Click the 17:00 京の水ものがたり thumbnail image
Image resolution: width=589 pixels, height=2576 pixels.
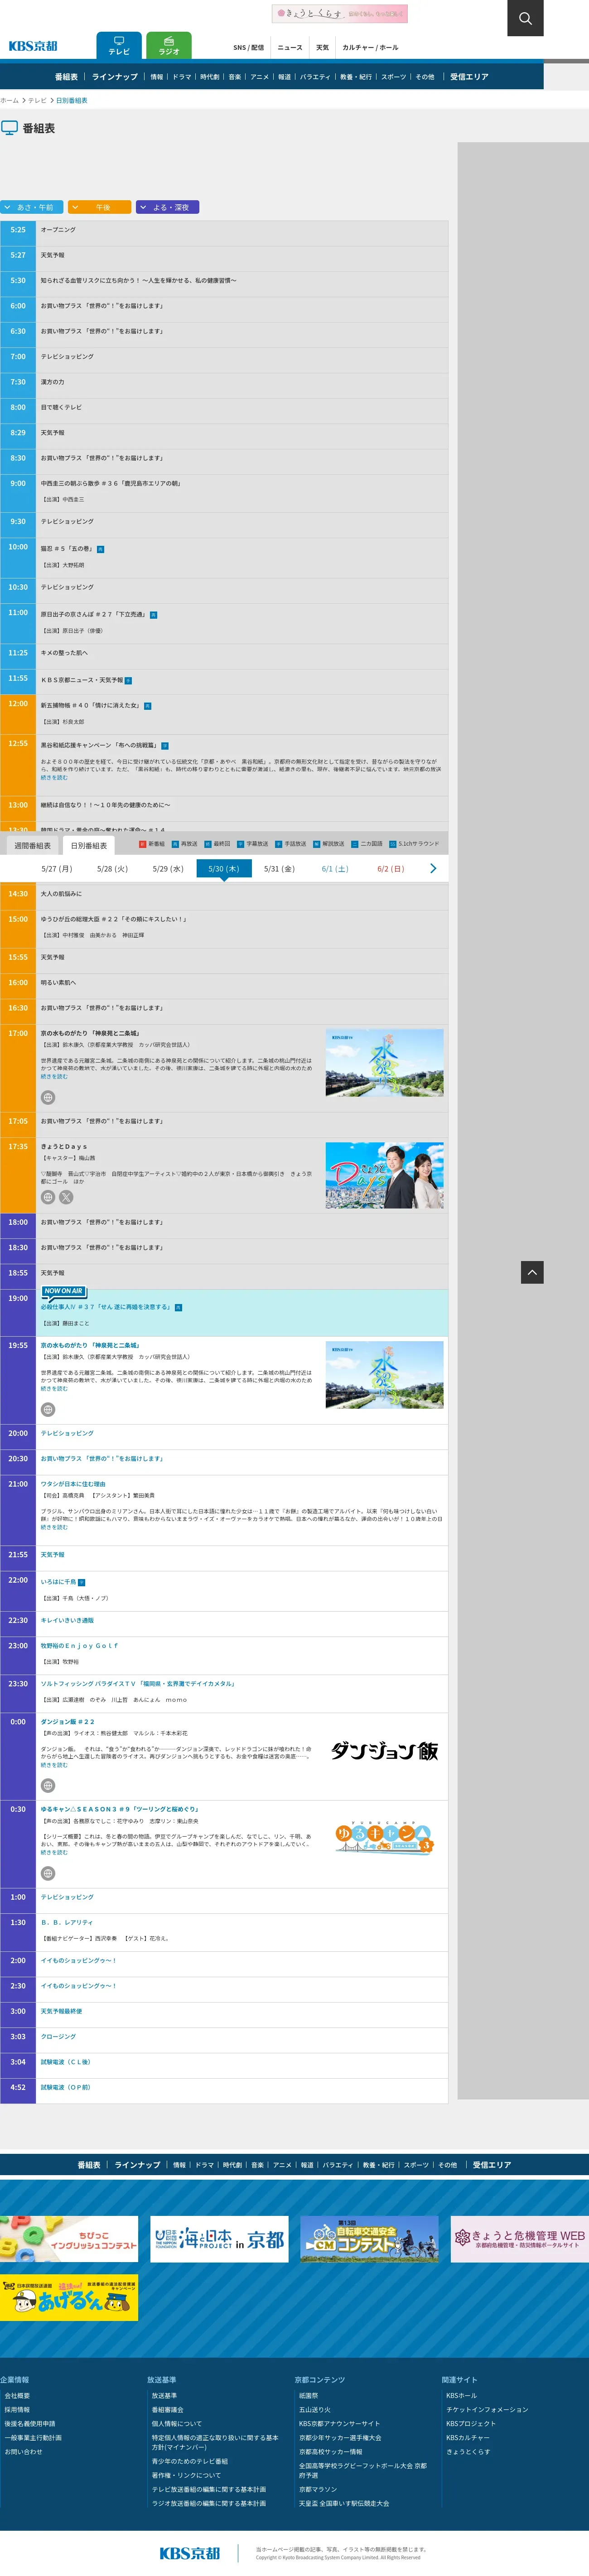click(x=384, y=1063)
